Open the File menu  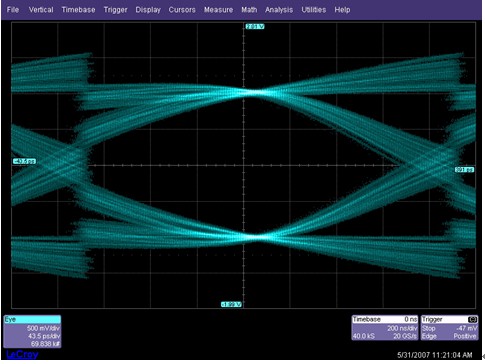point(13,10)
